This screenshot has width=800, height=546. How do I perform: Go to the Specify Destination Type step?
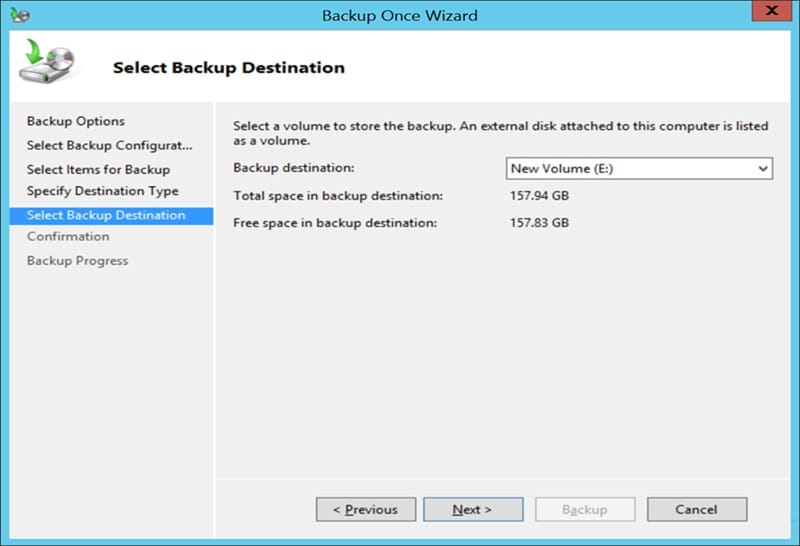[103, 191]
